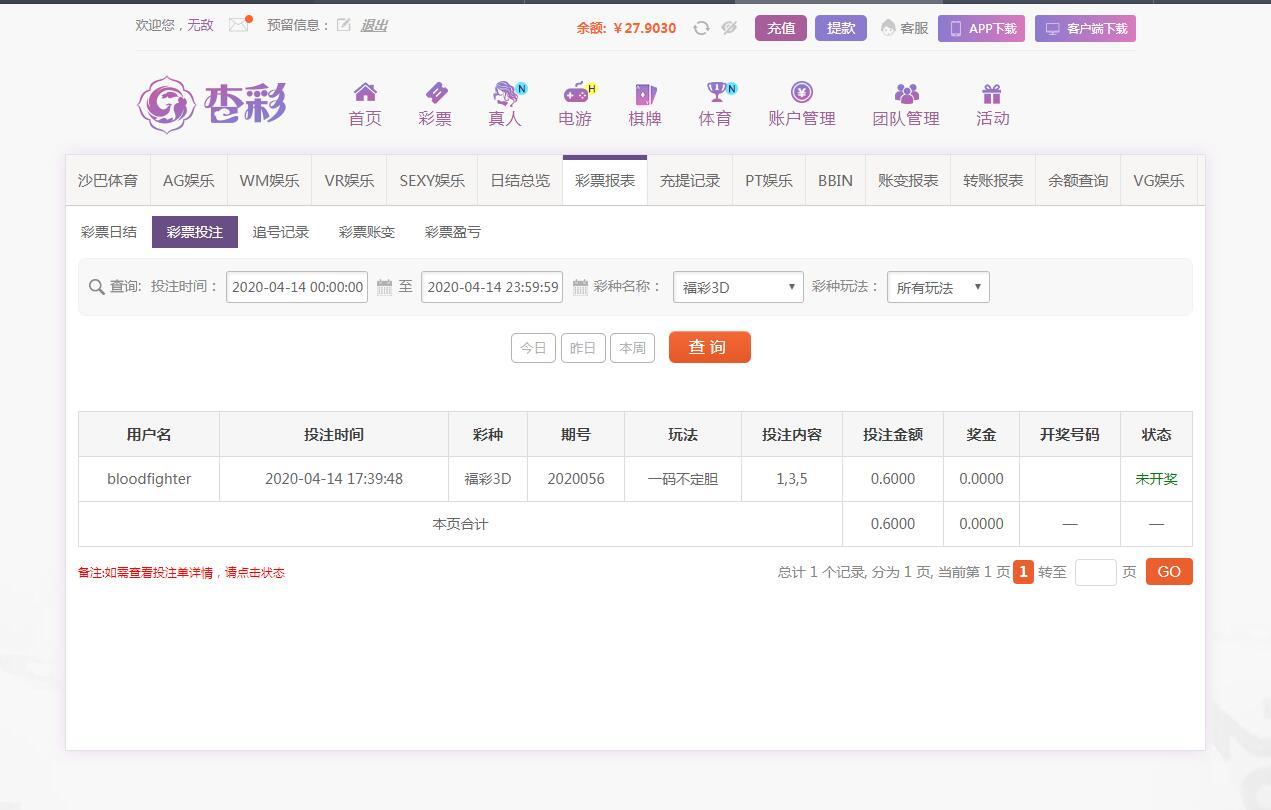Open calendar picker for end time
Viewport: 1271px width, 810px height.
(580, 287)
